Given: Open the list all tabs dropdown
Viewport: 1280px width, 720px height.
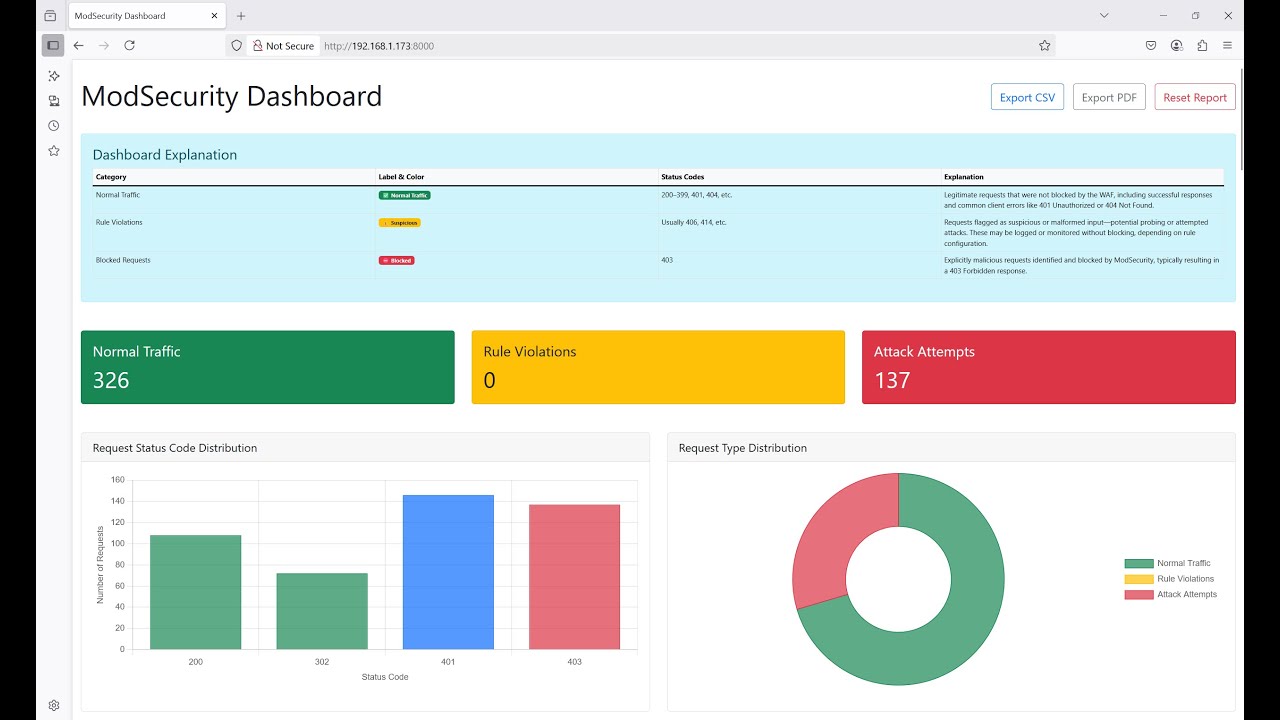Looking at the screenshot, I should tap(1104, 16).
